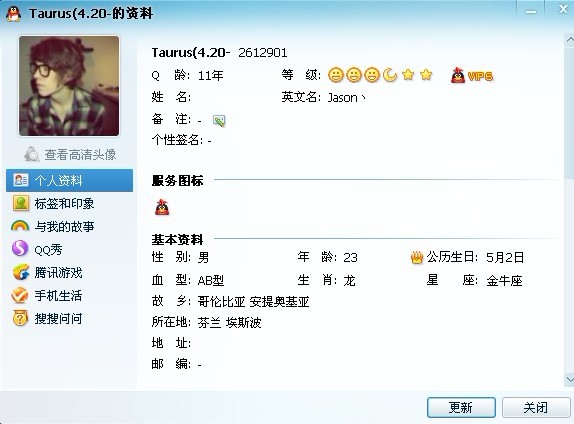The width and height of the screenshot is (574, 424).
Task: Click the QQ penguin icon in title bar
Action: pos(13,14)
